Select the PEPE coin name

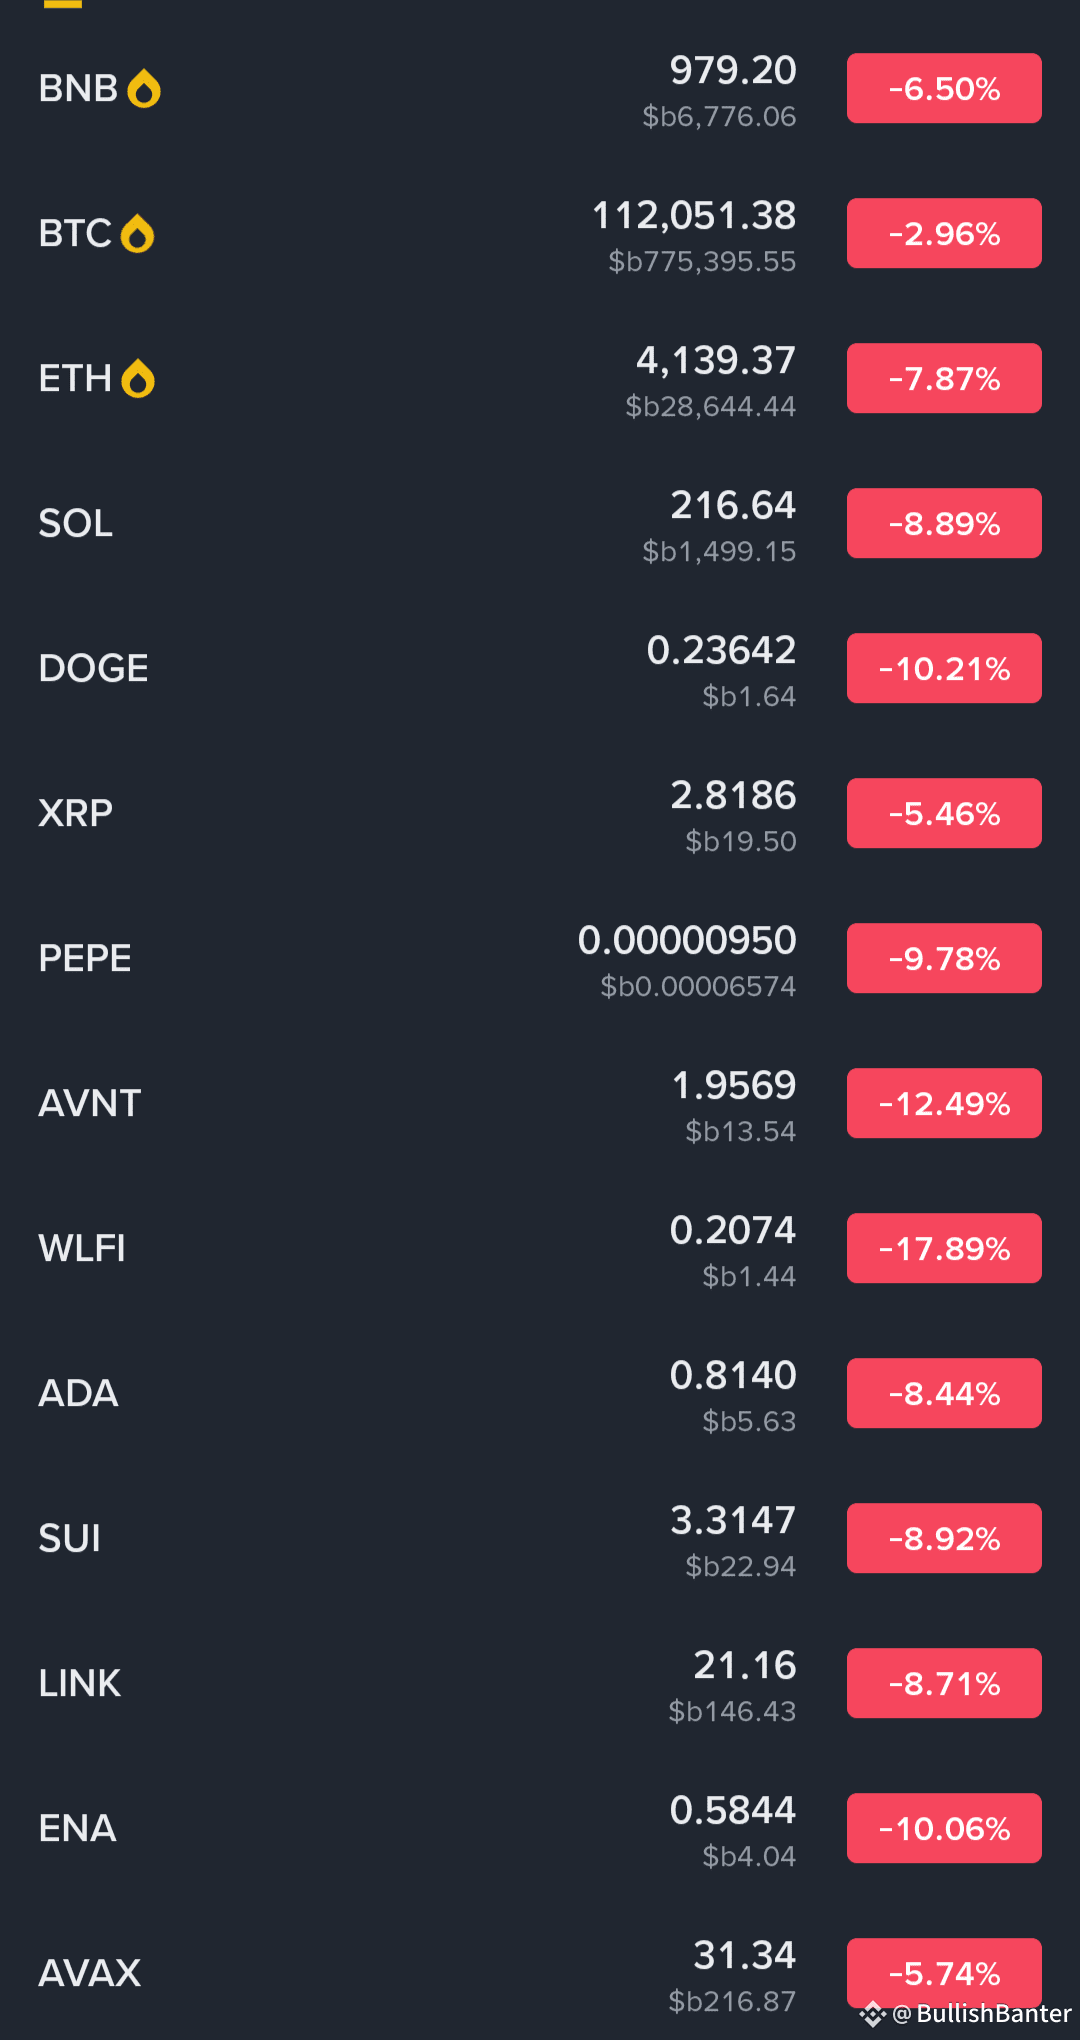tap(85, 958)
